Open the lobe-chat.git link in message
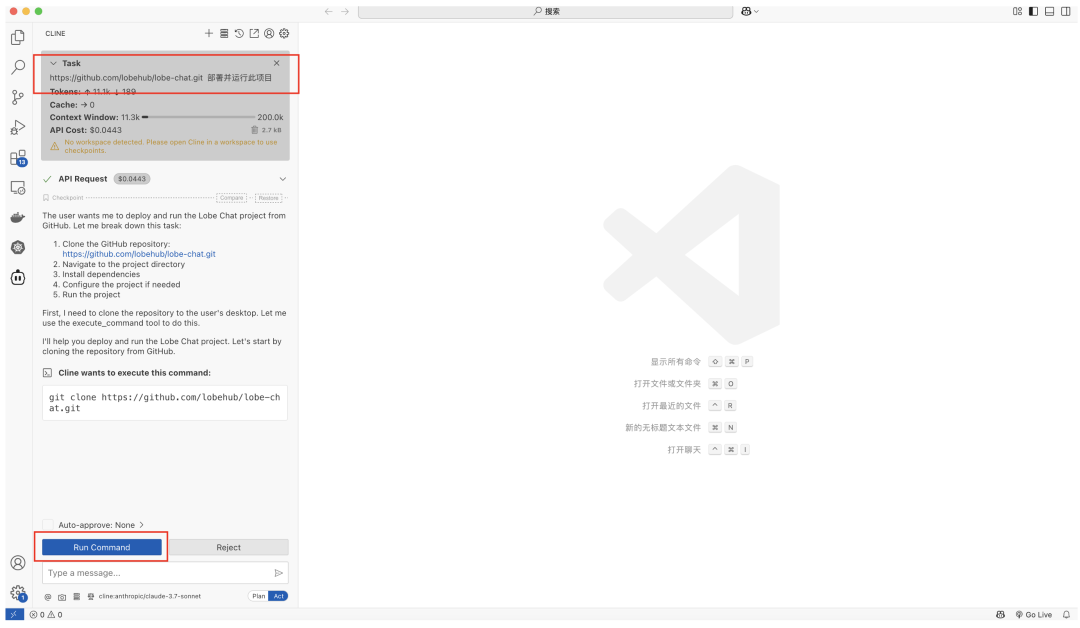 click(x=138, y=254)
